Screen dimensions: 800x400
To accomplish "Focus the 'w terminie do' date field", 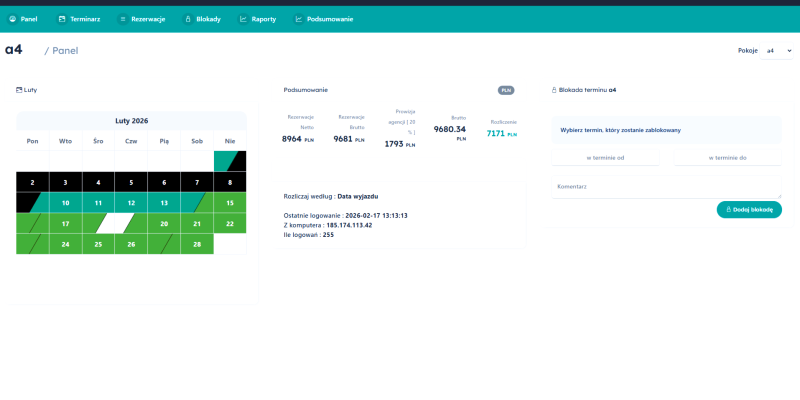I will click(727, 157).
